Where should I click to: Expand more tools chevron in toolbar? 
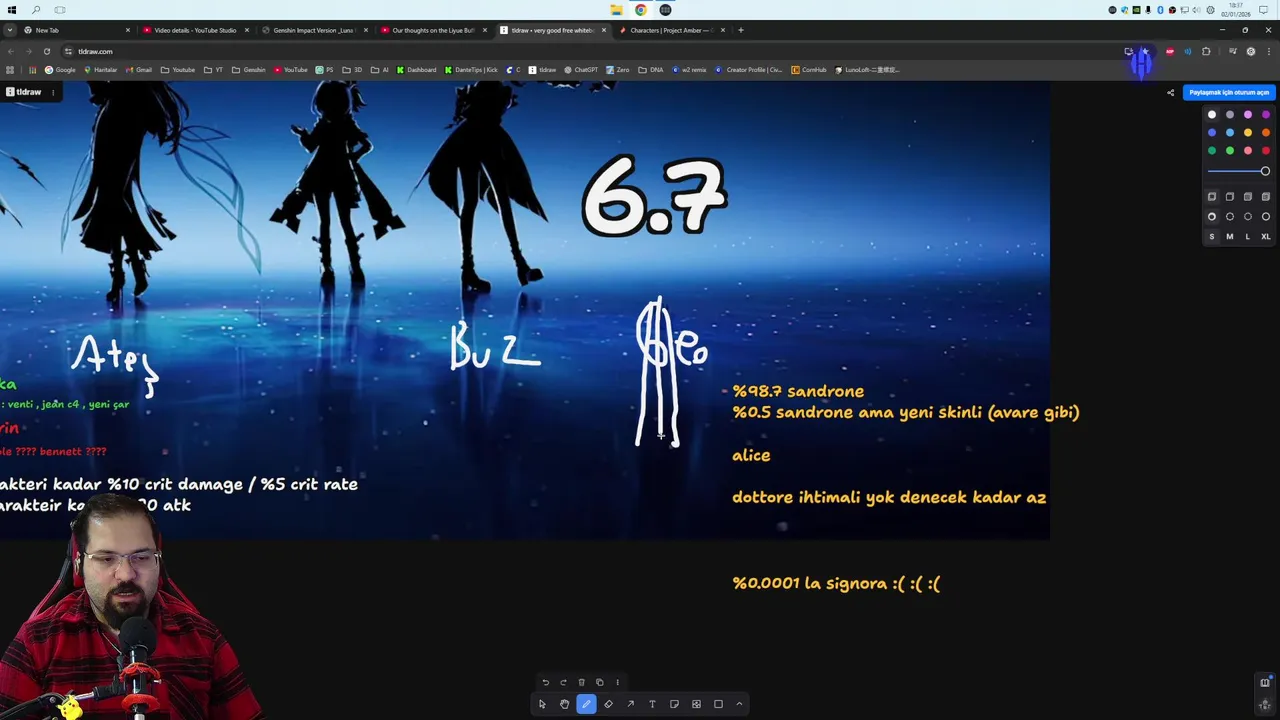[739, 704]
